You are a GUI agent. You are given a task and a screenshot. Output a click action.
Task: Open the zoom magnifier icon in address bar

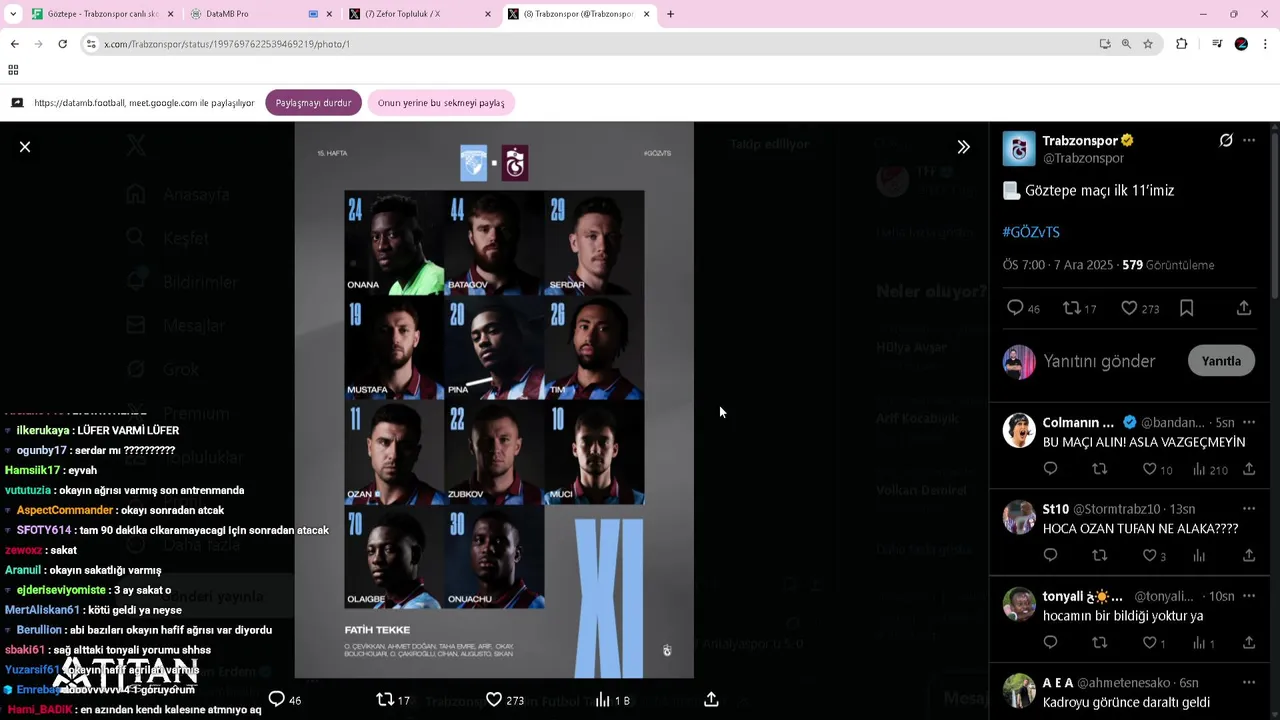point(1126,44)
